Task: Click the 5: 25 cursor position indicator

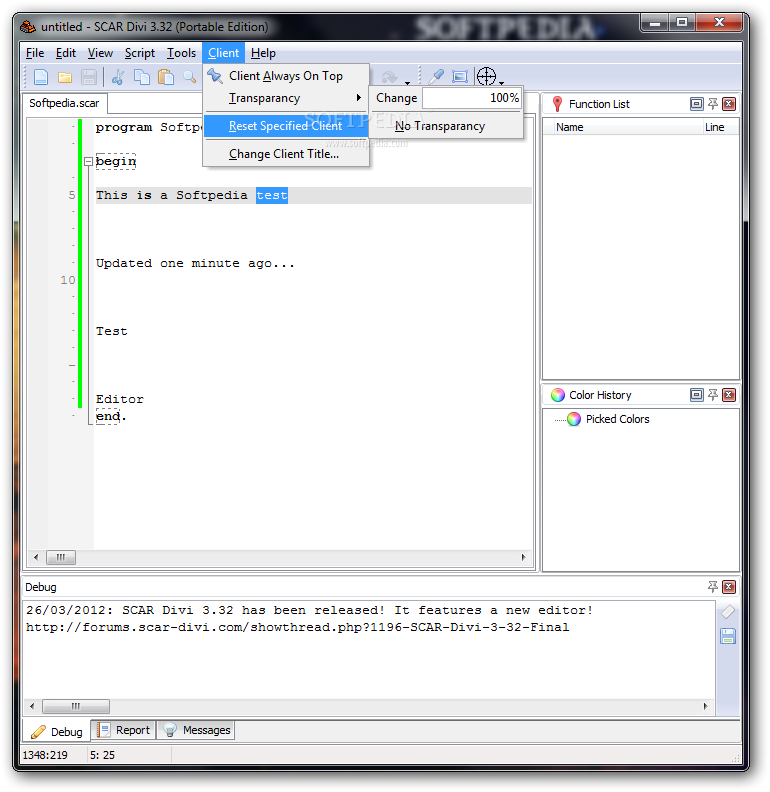Action: (103, 755)
